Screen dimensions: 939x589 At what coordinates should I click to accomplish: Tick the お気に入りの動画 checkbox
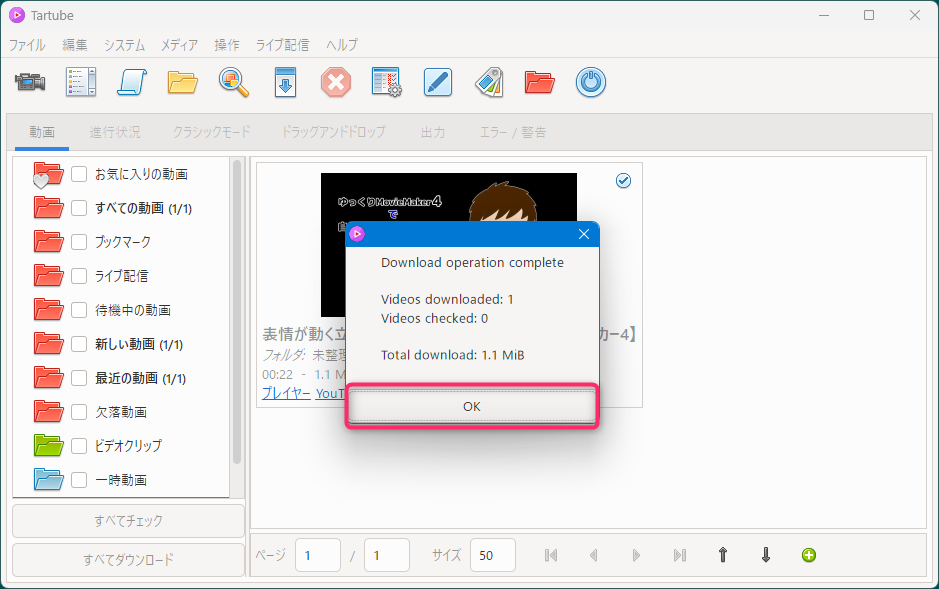coord(79,174)
